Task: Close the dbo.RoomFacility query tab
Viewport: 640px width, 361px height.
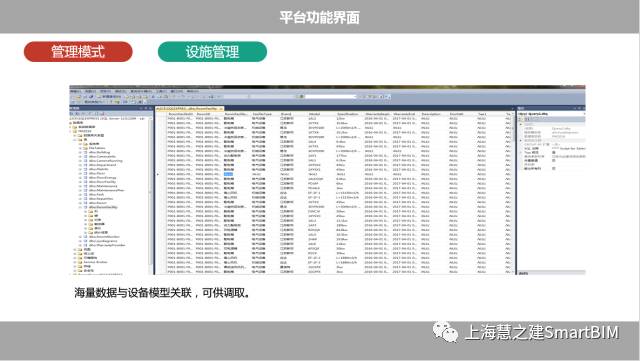Action: click(221, 109)
